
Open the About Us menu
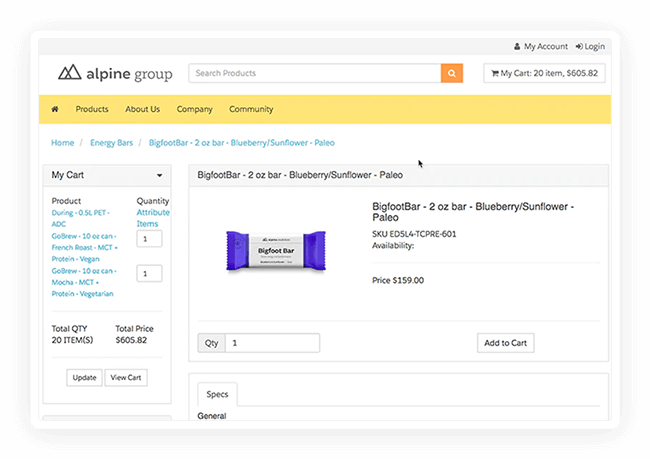tap(142, 109)
